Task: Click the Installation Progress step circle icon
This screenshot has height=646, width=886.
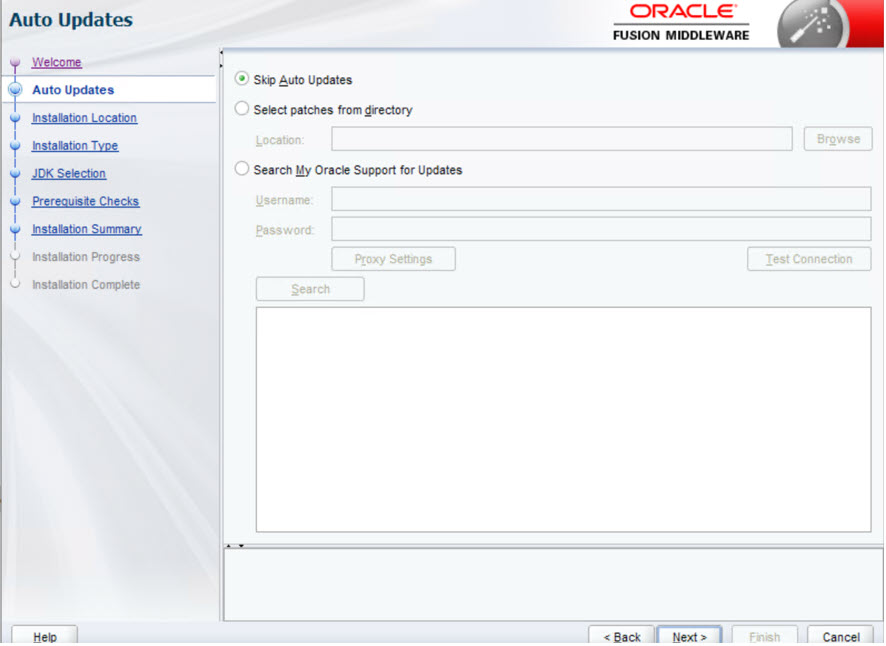Action: click(15, 256)
